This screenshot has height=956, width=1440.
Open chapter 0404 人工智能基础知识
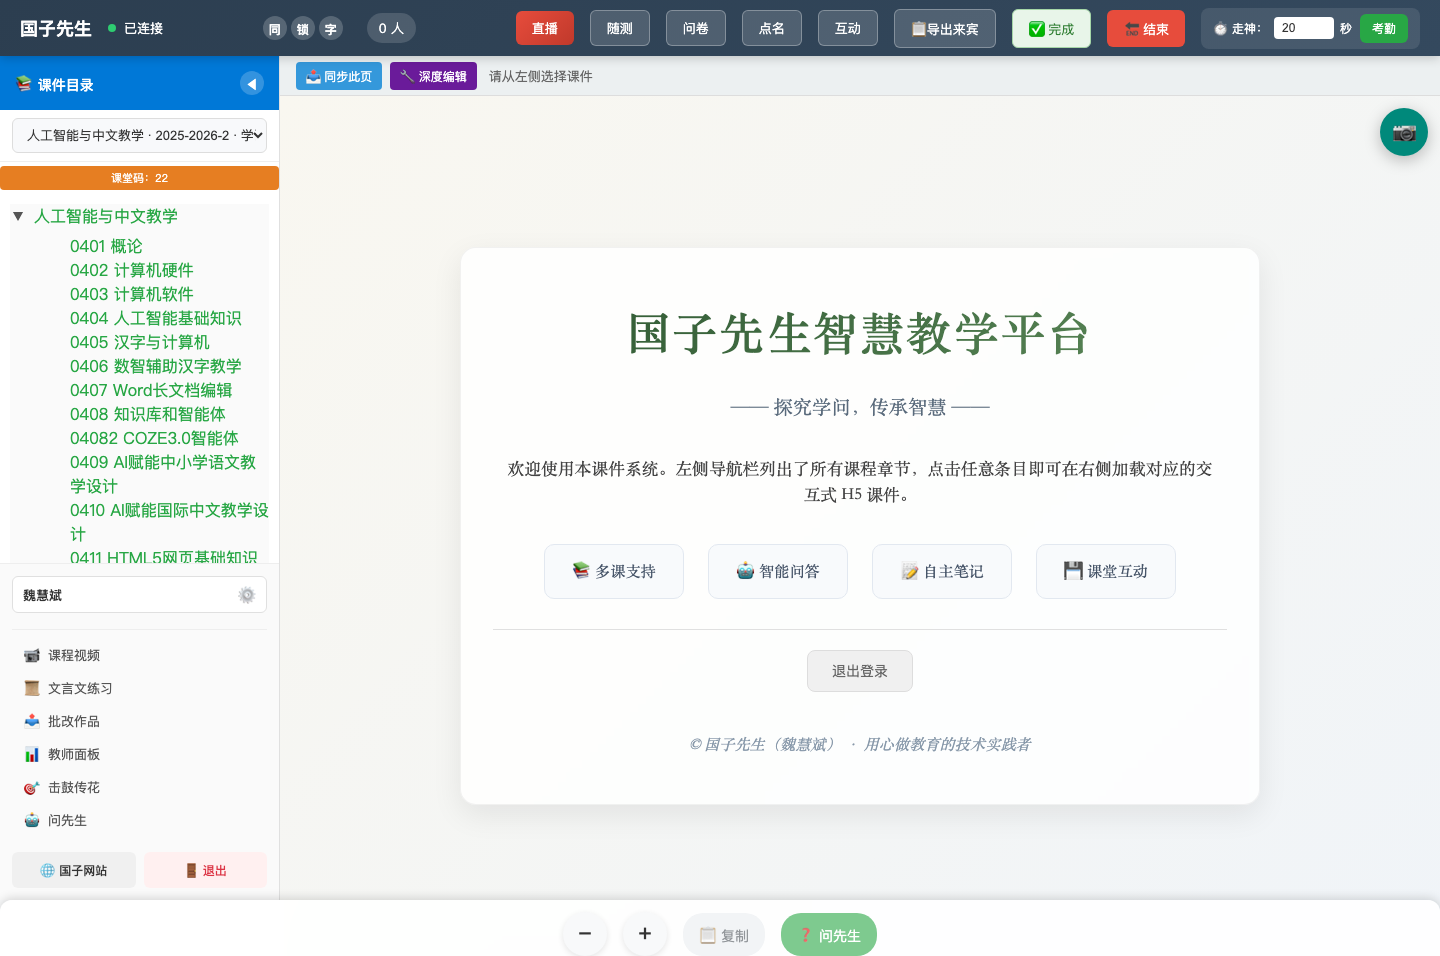pos(156,318)
